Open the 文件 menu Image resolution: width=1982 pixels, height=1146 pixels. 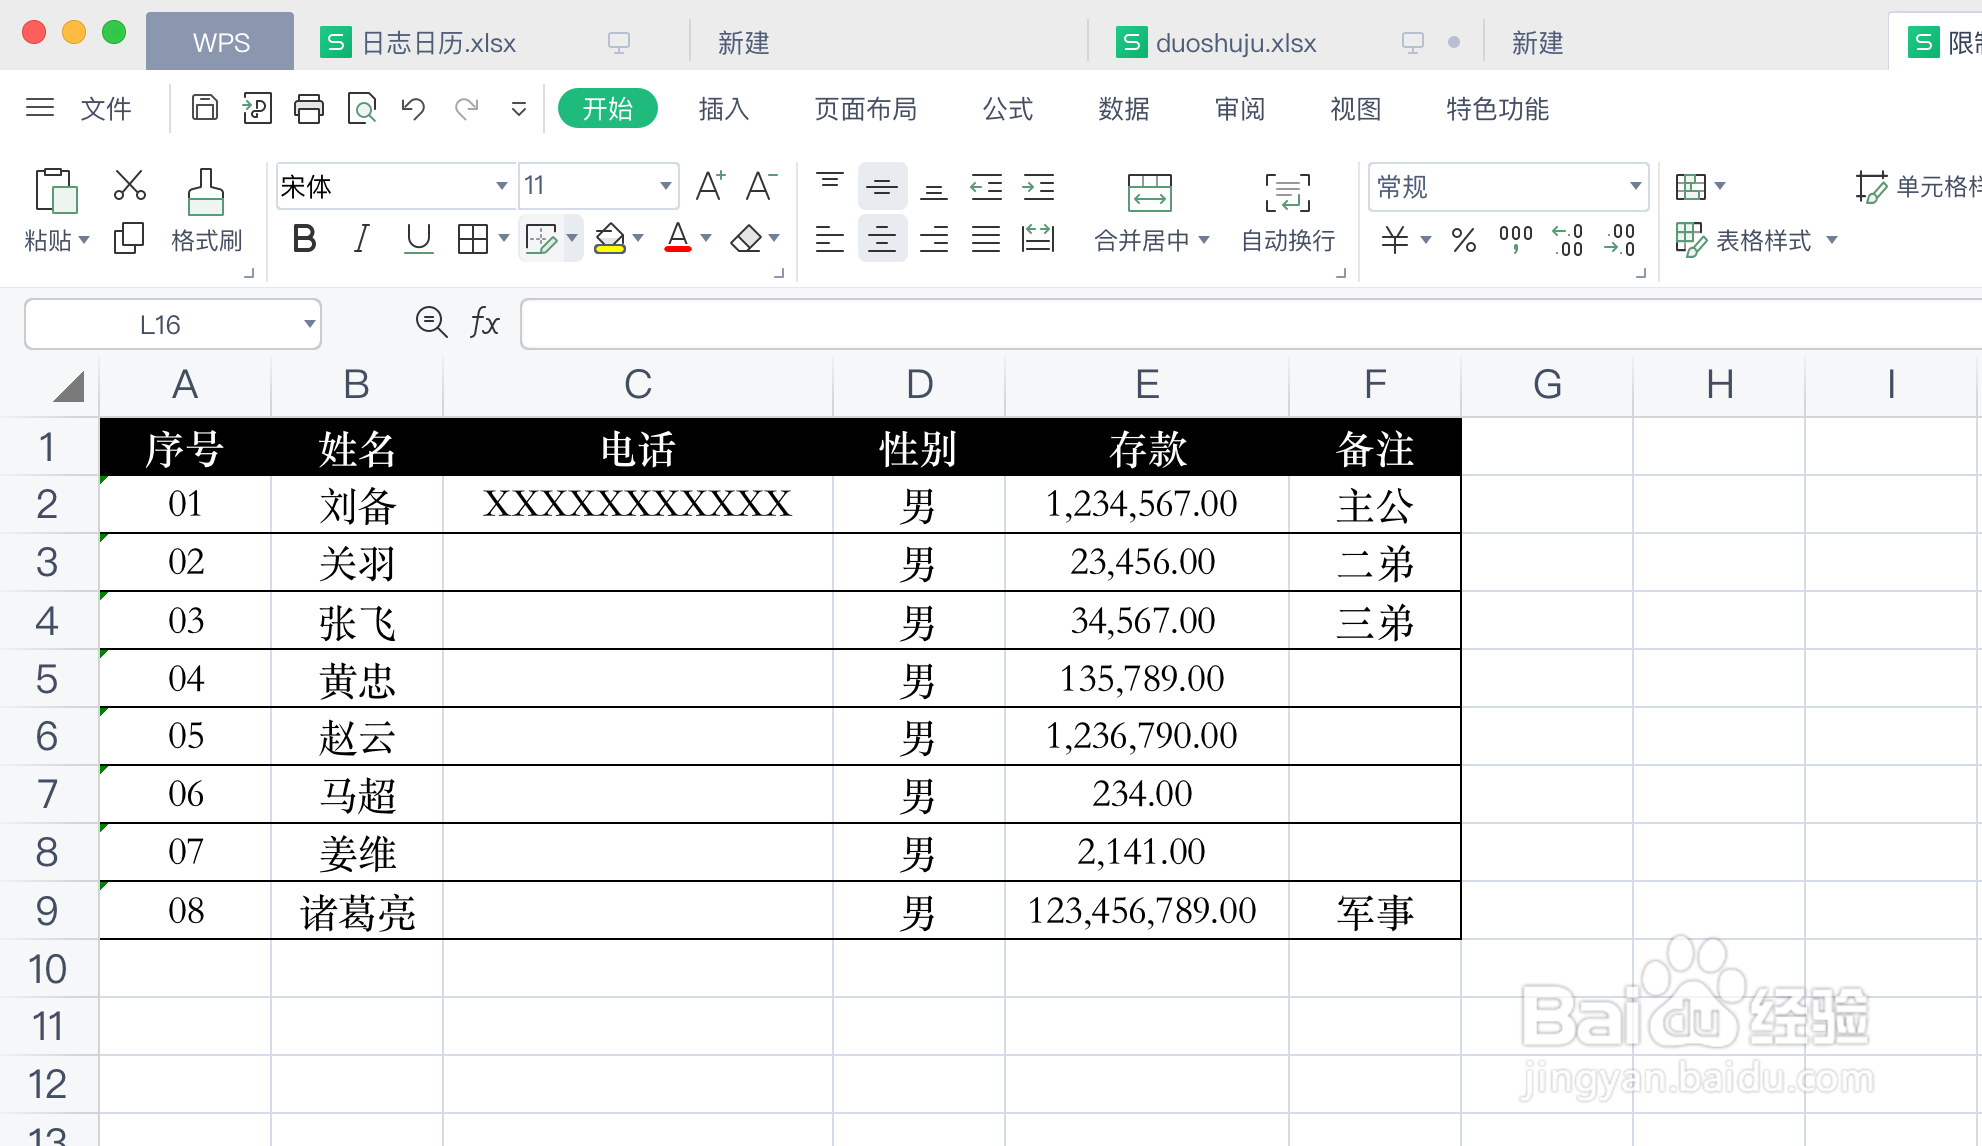click(x=105, y=109)
